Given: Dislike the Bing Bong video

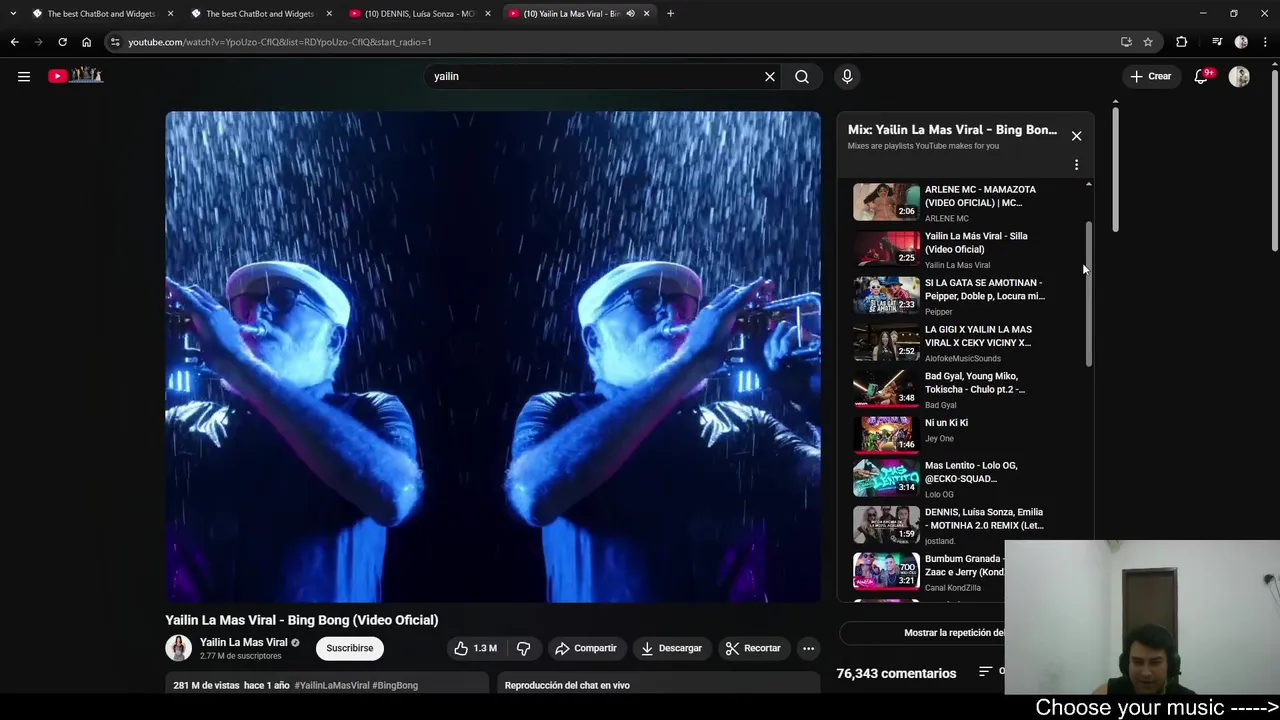Looking at the screenshot, I should pyautogui.click(x=523, y=648).
